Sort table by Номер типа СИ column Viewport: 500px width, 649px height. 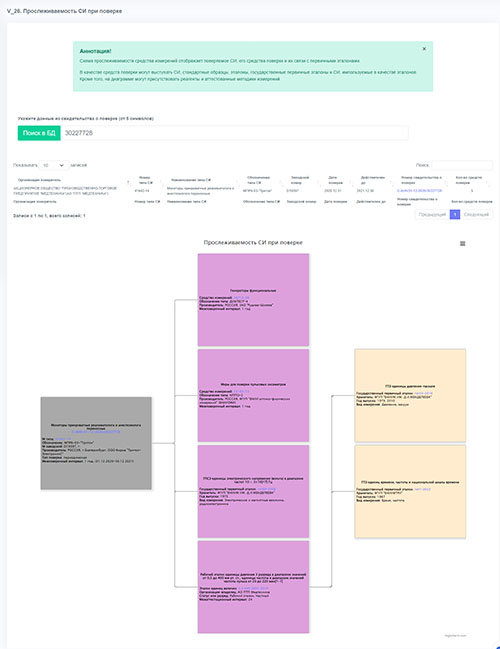click(144, 180)
